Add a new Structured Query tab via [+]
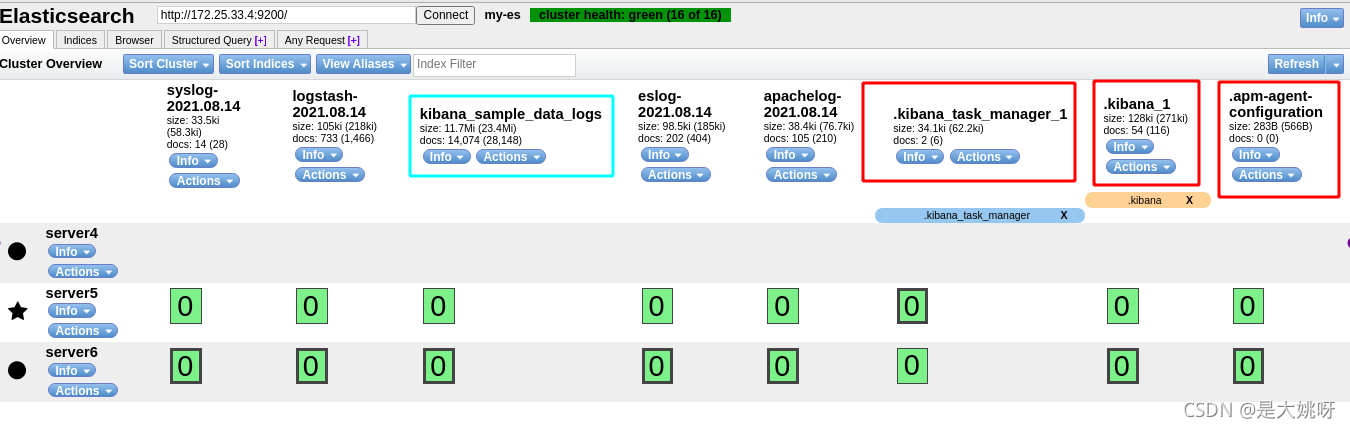 coord(261,40)
